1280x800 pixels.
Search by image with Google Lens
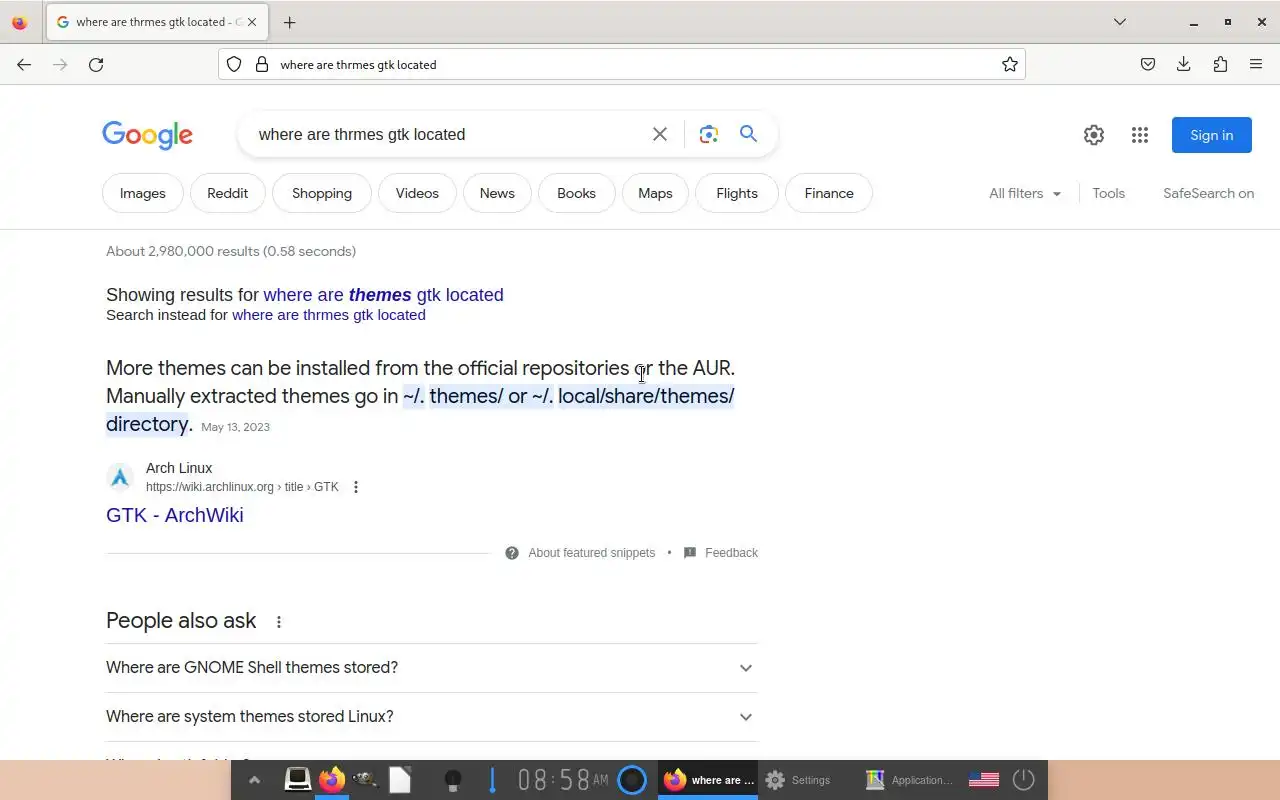(x=709, y=134)
